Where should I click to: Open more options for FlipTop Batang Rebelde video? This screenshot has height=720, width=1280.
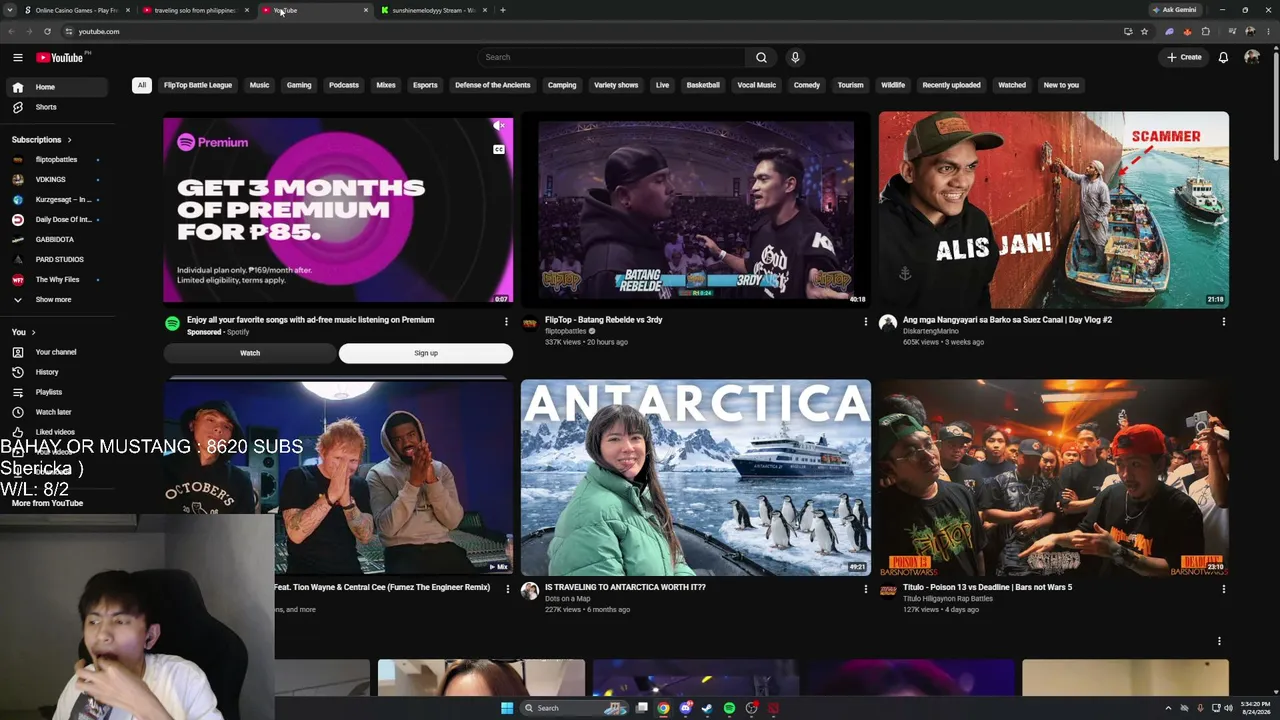click(x=866, y=322)
